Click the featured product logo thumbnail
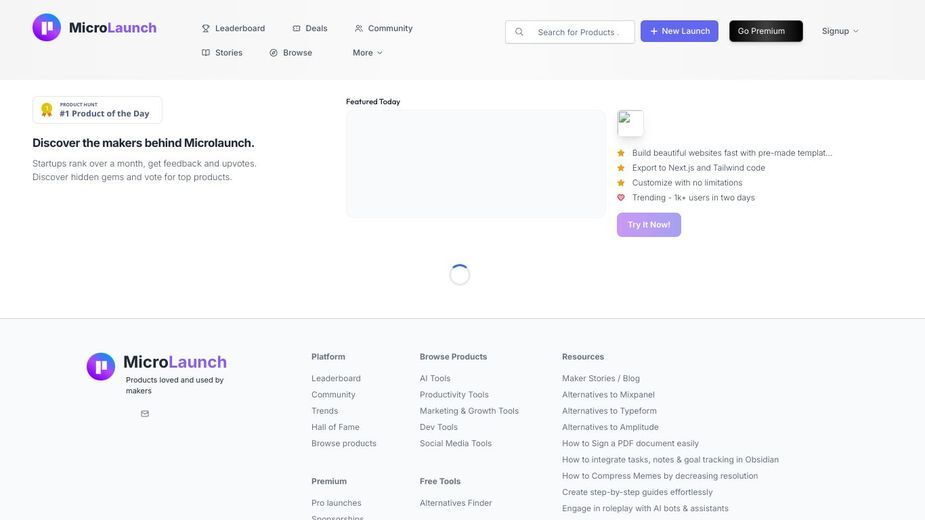The width and height of the screenshot is (925, 520). [x=630, y=123]
